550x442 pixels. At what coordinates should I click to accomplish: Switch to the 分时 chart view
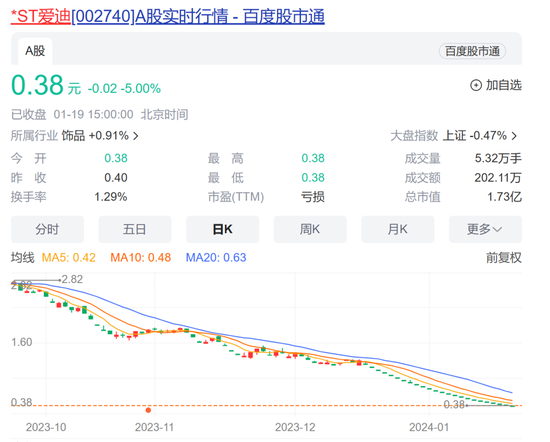tap(47, 229)
